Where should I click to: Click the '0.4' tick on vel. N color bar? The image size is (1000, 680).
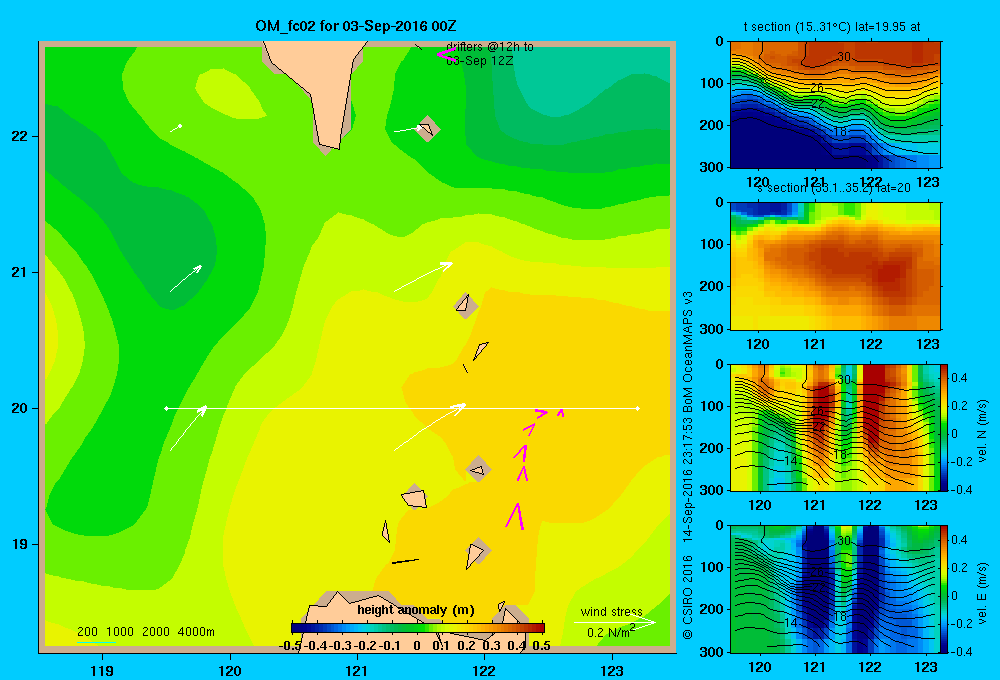point(959,378)
